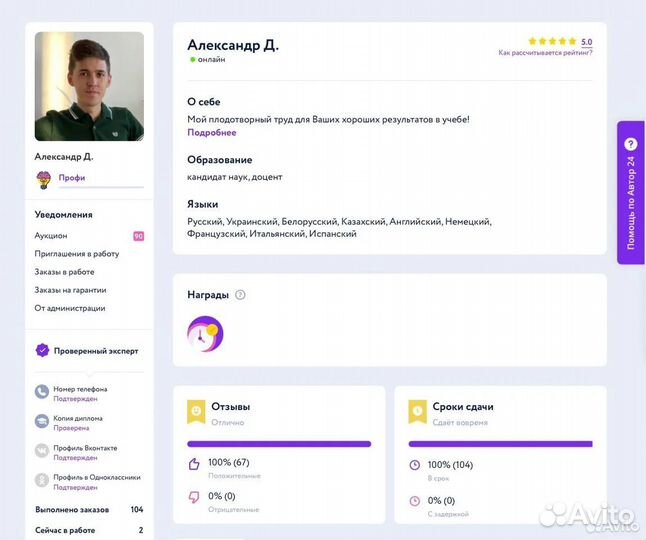Click the Сейчас в работе 2 row
Image resolution: width=646 pixels, height=540 pixels.
[89, 530]
